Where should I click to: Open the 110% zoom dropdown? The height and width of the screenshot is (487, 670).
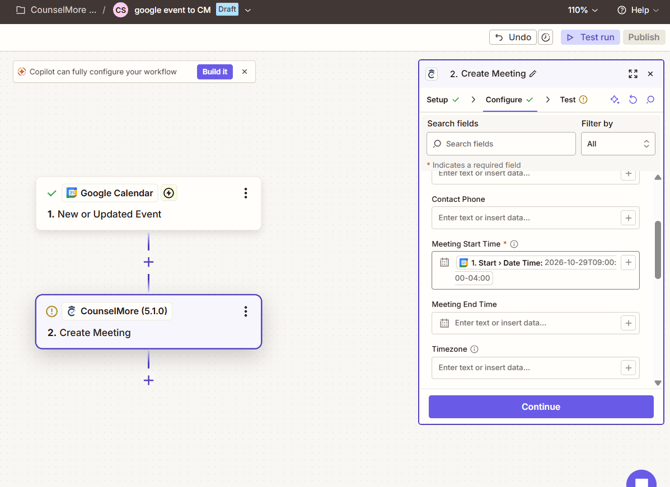click(x=582, y=10)
